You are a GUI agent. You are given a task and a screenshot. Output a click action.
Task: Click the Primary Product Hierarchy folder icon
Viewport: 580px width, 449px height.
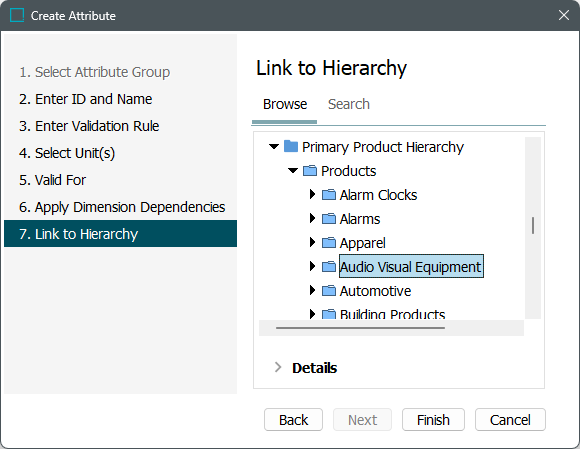pyautogui.click(x=291, y=146)
